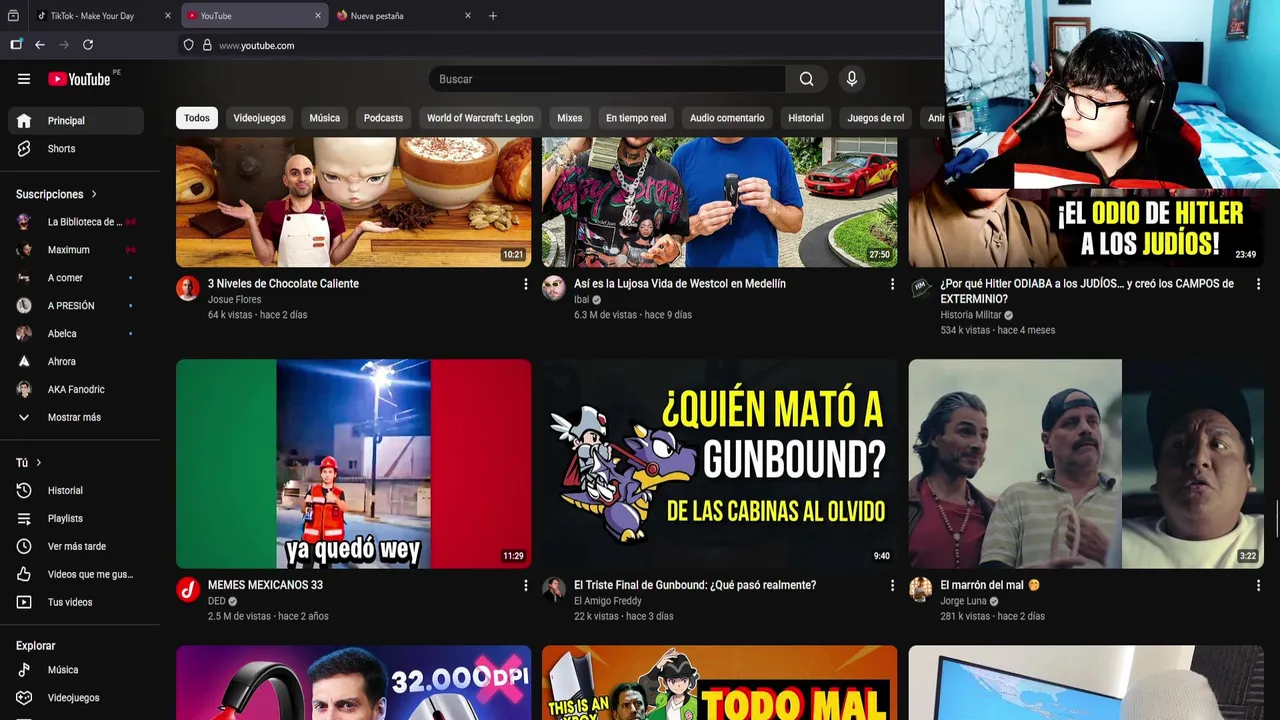
Task: Open title El Triste Final de Gunbound
Action: pos(695,585)
